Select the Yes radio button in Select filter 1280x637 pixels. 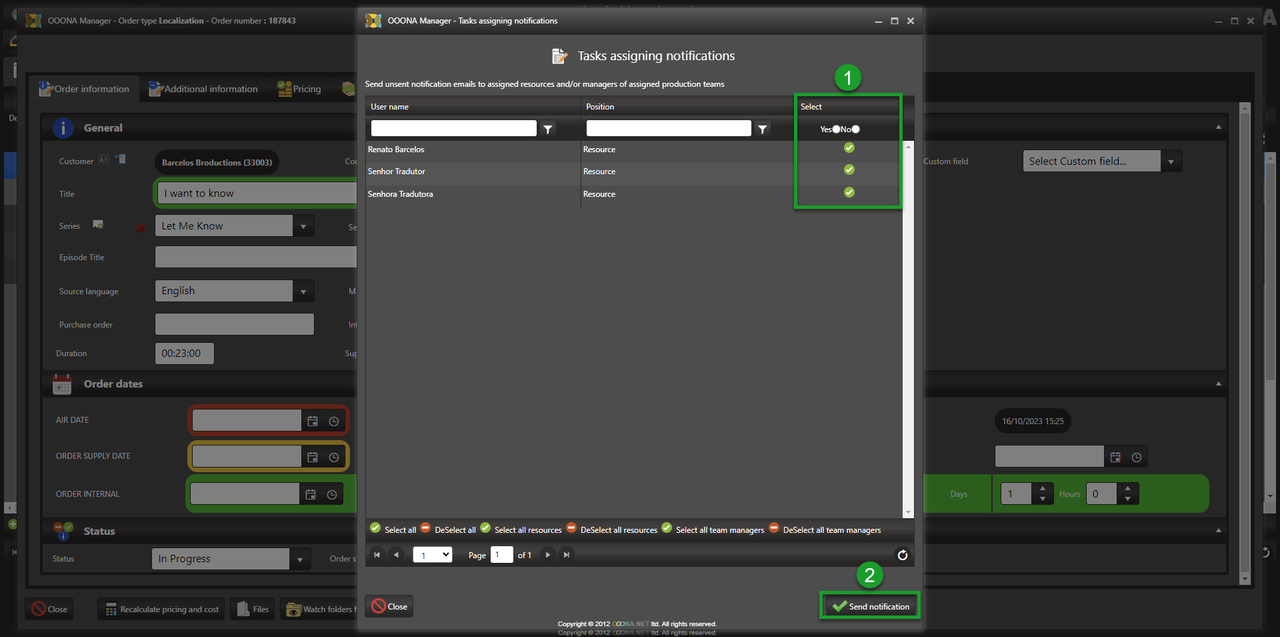(836, 129)
